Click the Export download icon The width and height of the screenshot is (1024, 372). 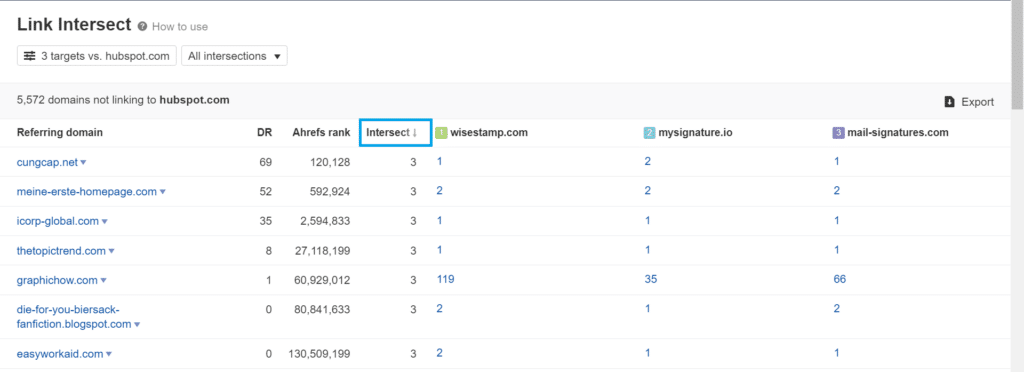950,102
